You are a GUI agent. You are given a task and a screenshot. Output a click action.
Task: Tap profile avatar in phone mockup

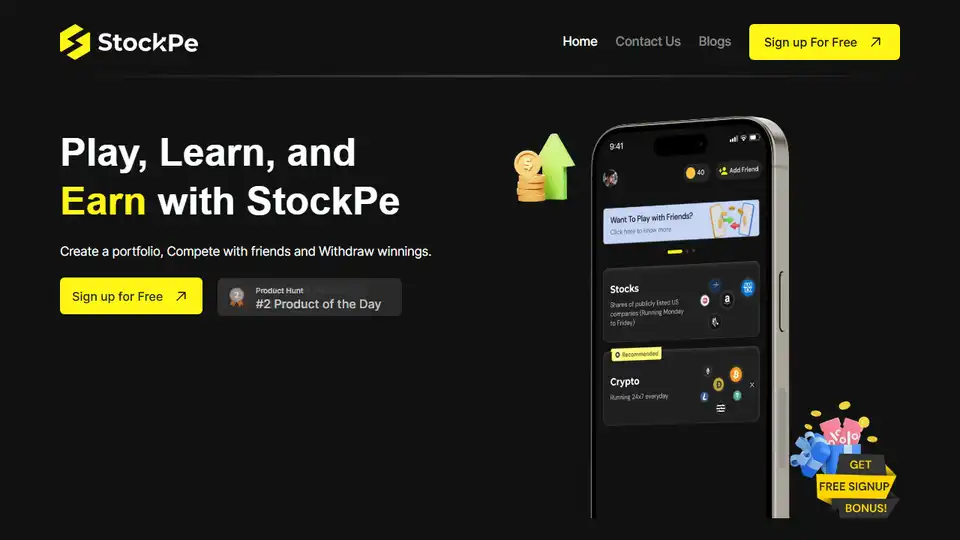click(610, 178)
